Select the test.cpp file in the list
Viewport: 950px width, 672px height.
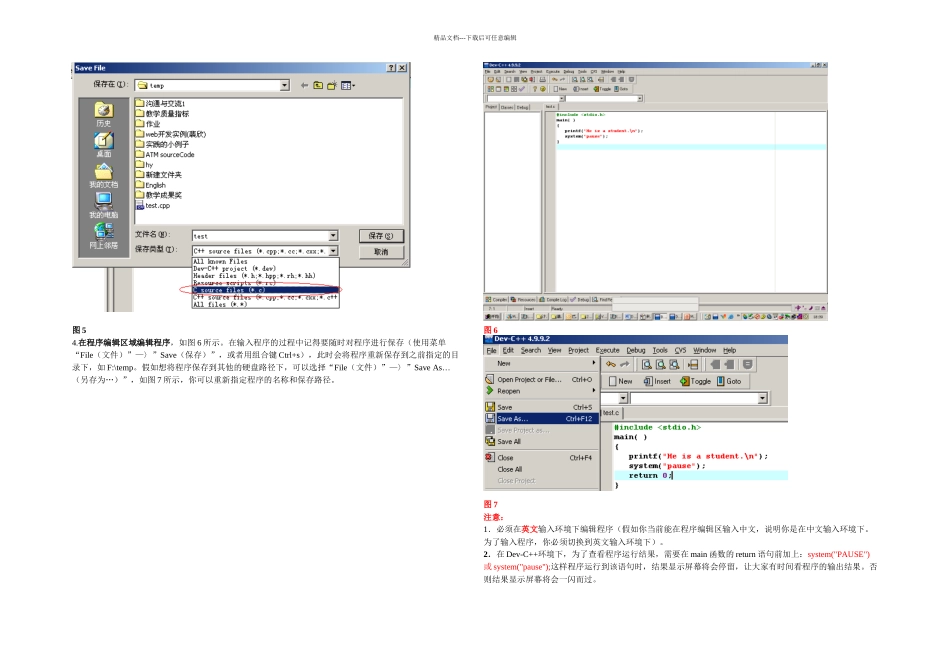tap(153, 205)
